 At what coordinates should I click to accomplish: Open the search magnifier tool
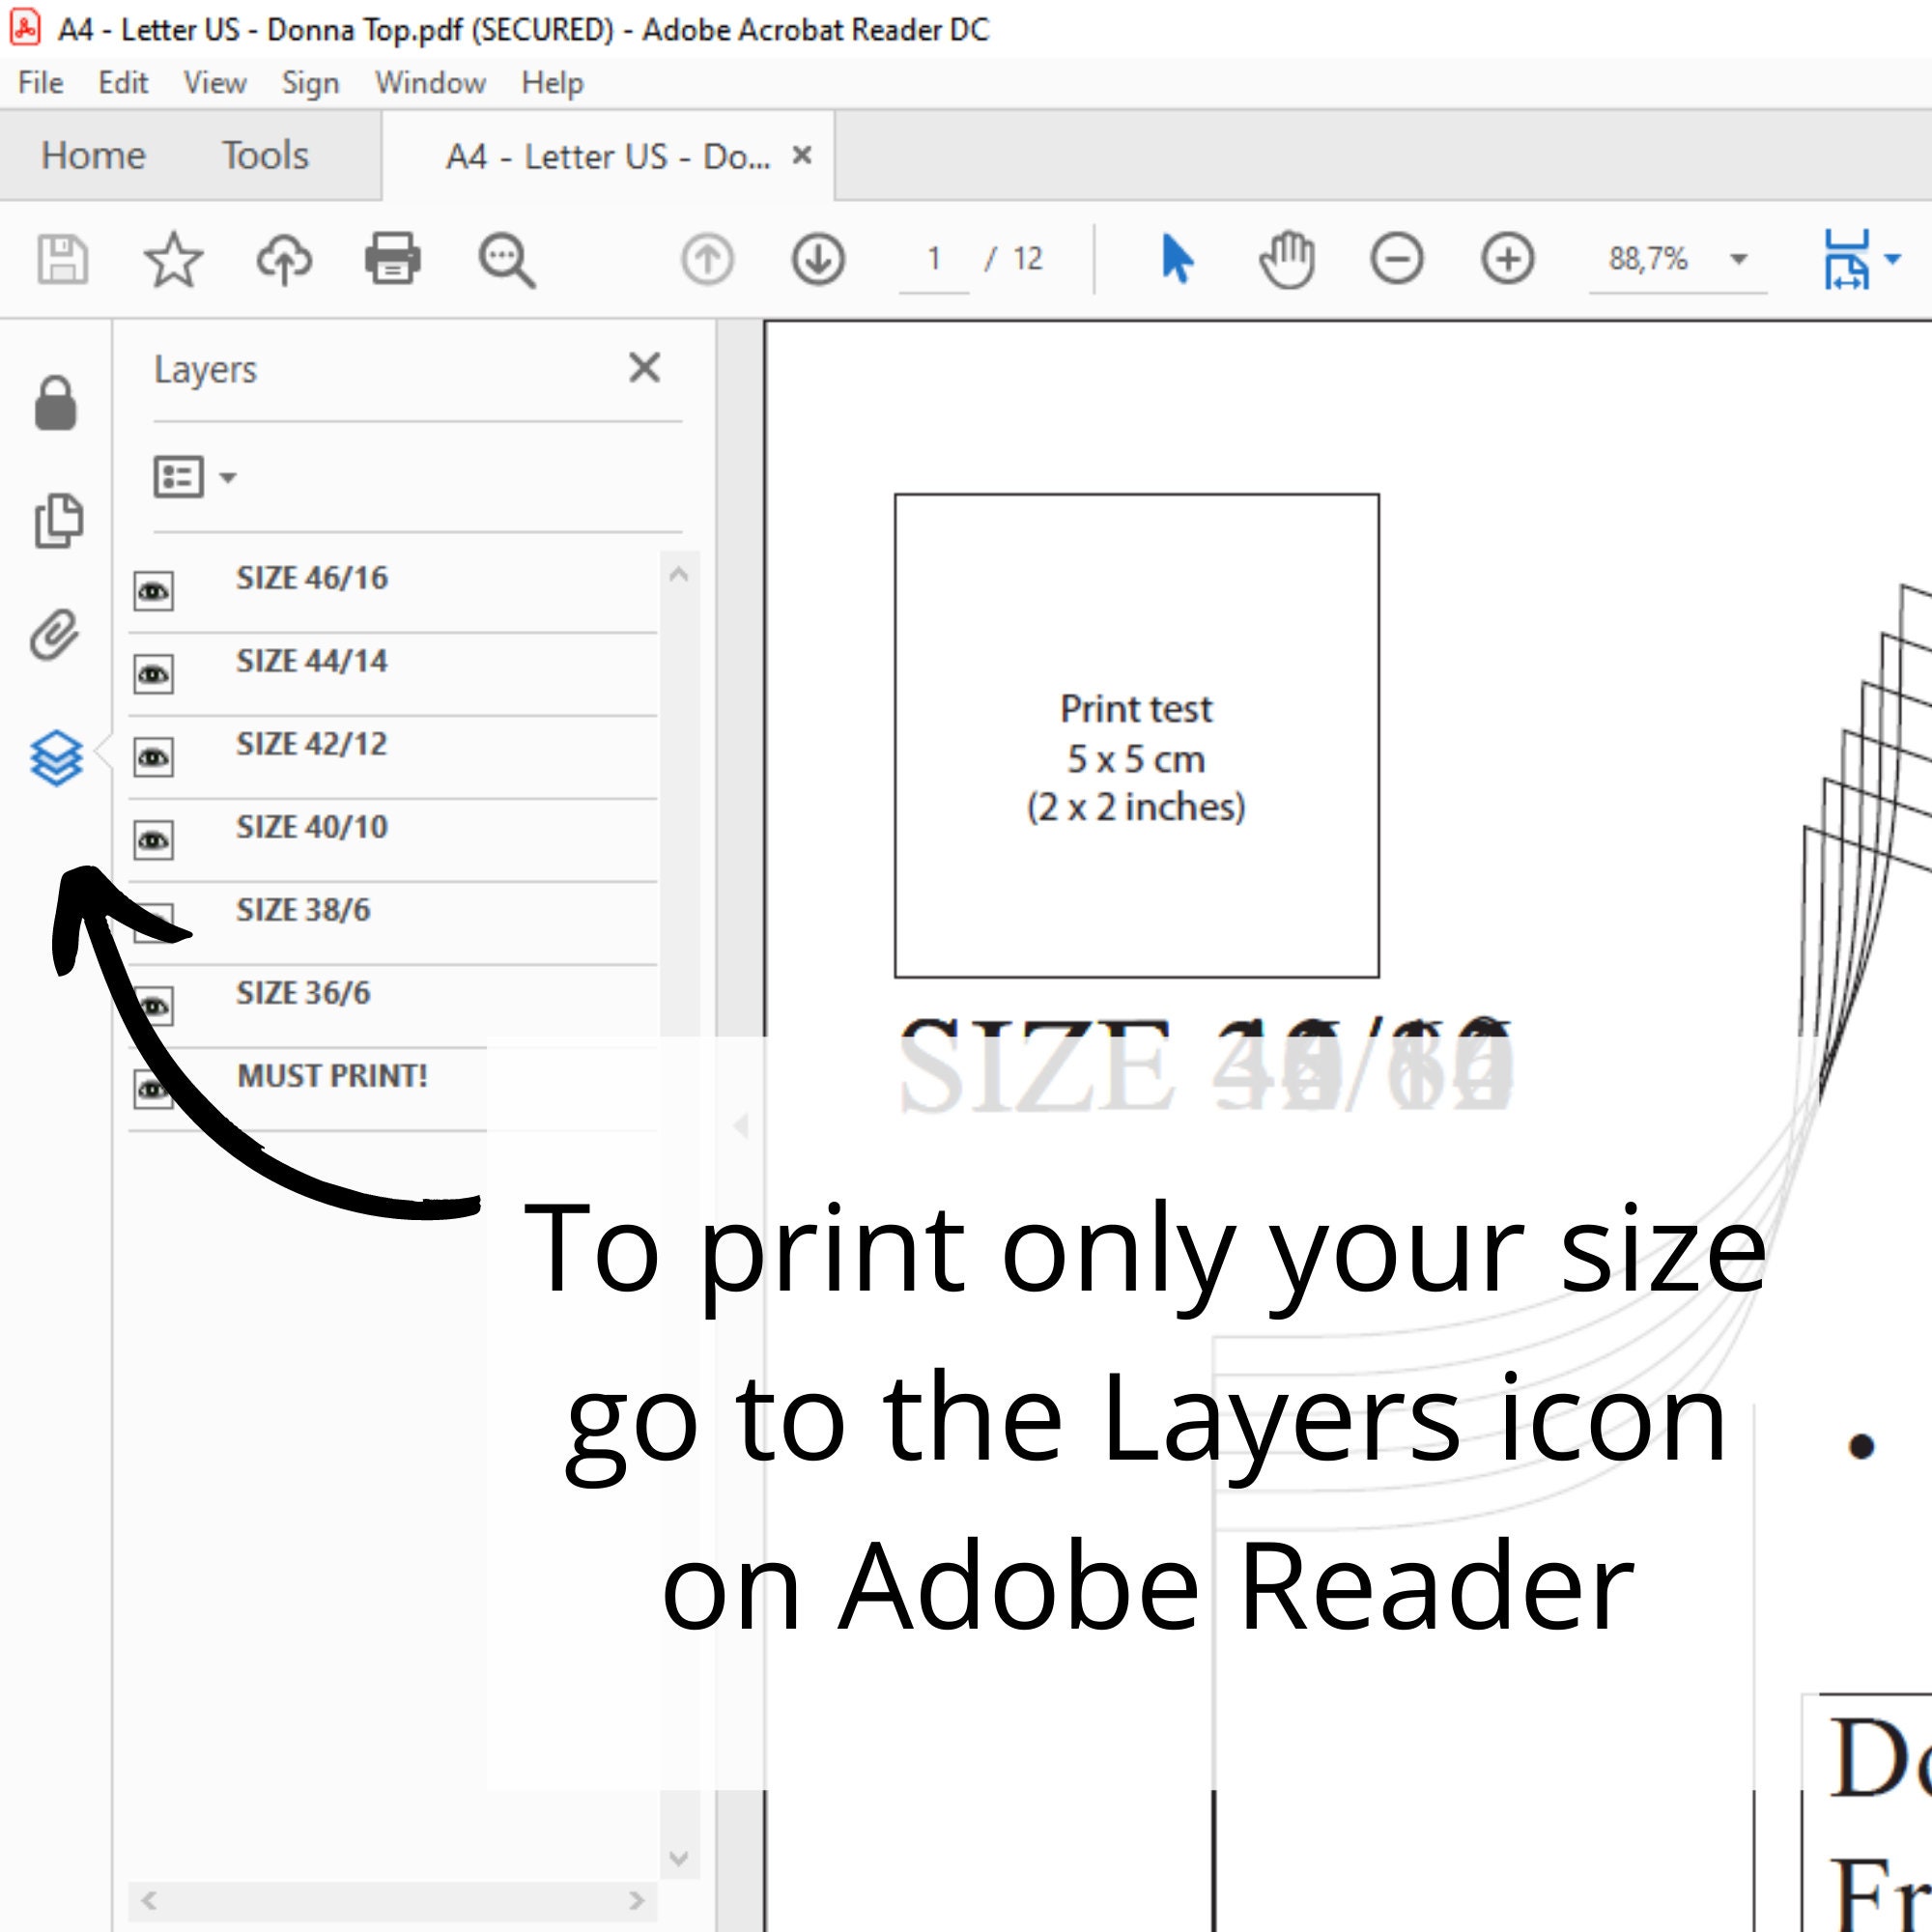point(506,260)
